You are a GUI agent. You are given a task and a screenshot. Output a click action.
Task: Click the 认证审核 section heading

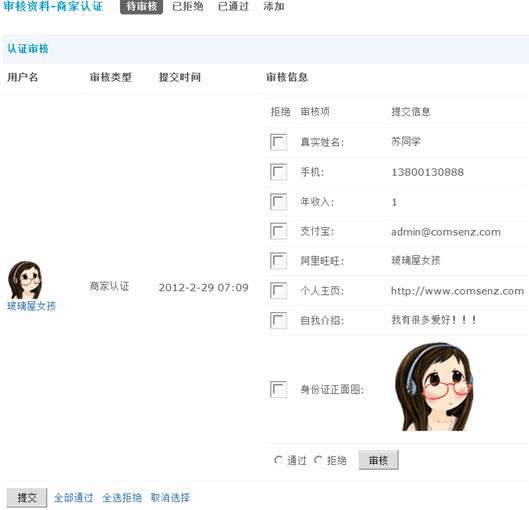(x=28, y=49)
